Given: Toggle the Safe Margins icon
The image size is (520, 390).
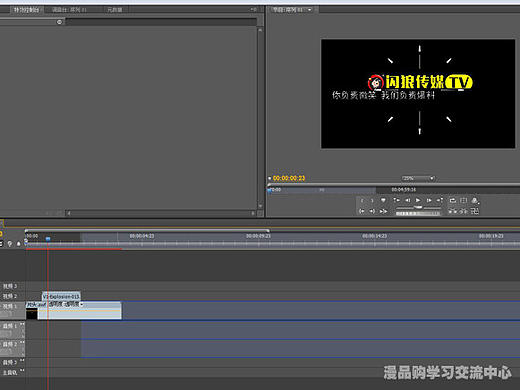Looking at the screenshot, I should 463,200.
